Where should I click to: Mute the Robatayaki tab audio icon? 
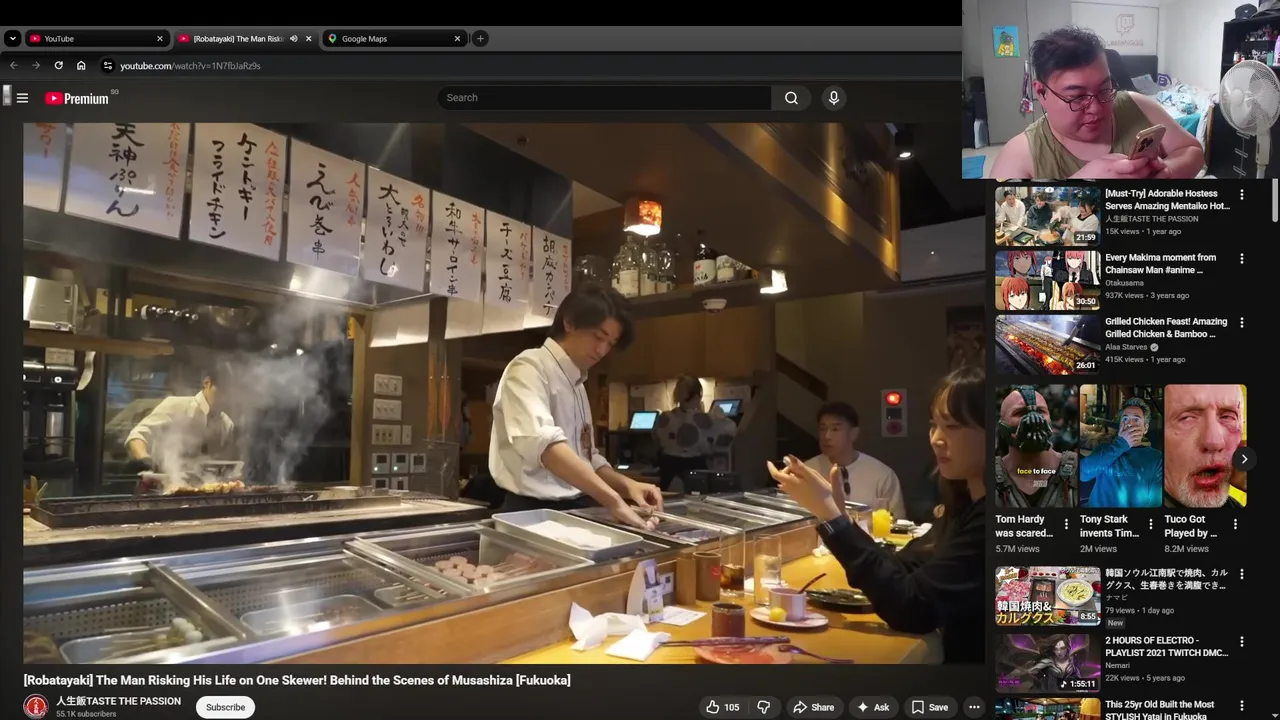(293, 38)
